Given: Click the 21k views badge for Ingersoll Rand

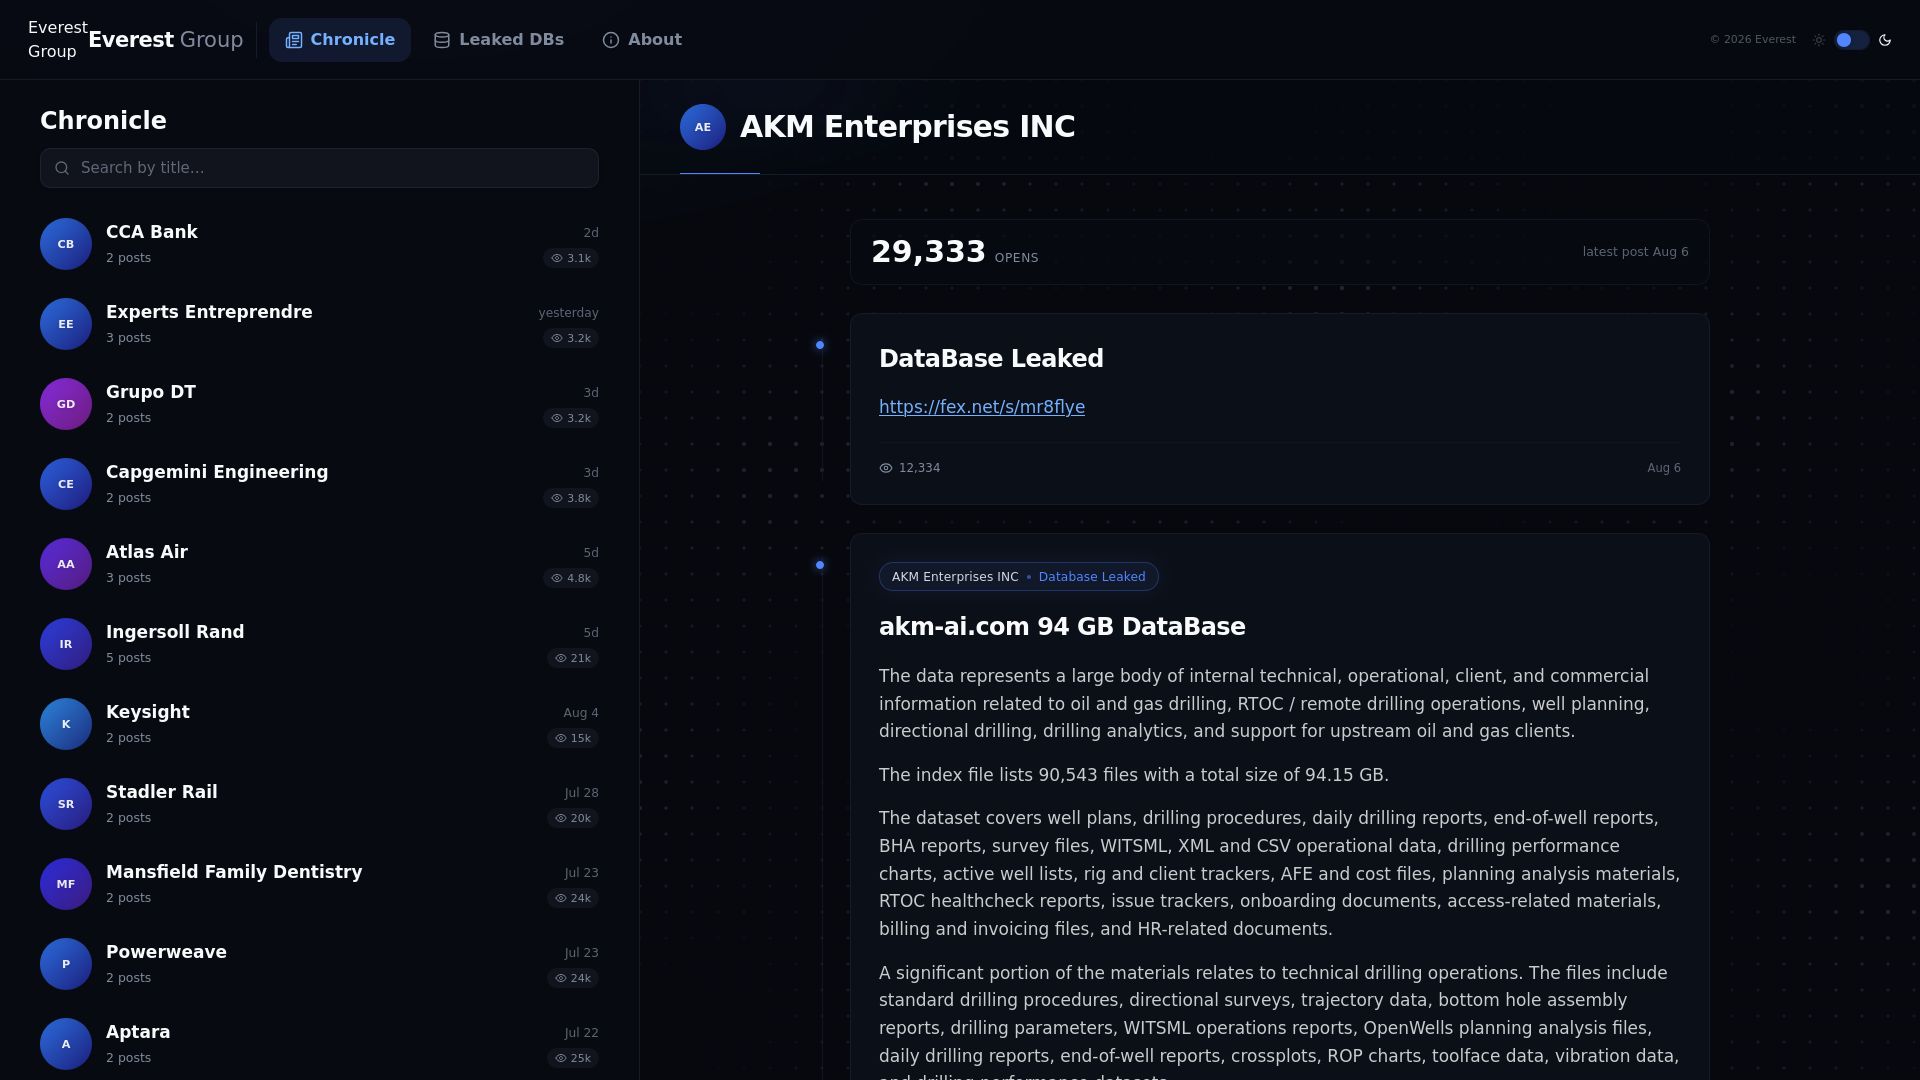Looking at the screenshot, I should pos(573,658).
